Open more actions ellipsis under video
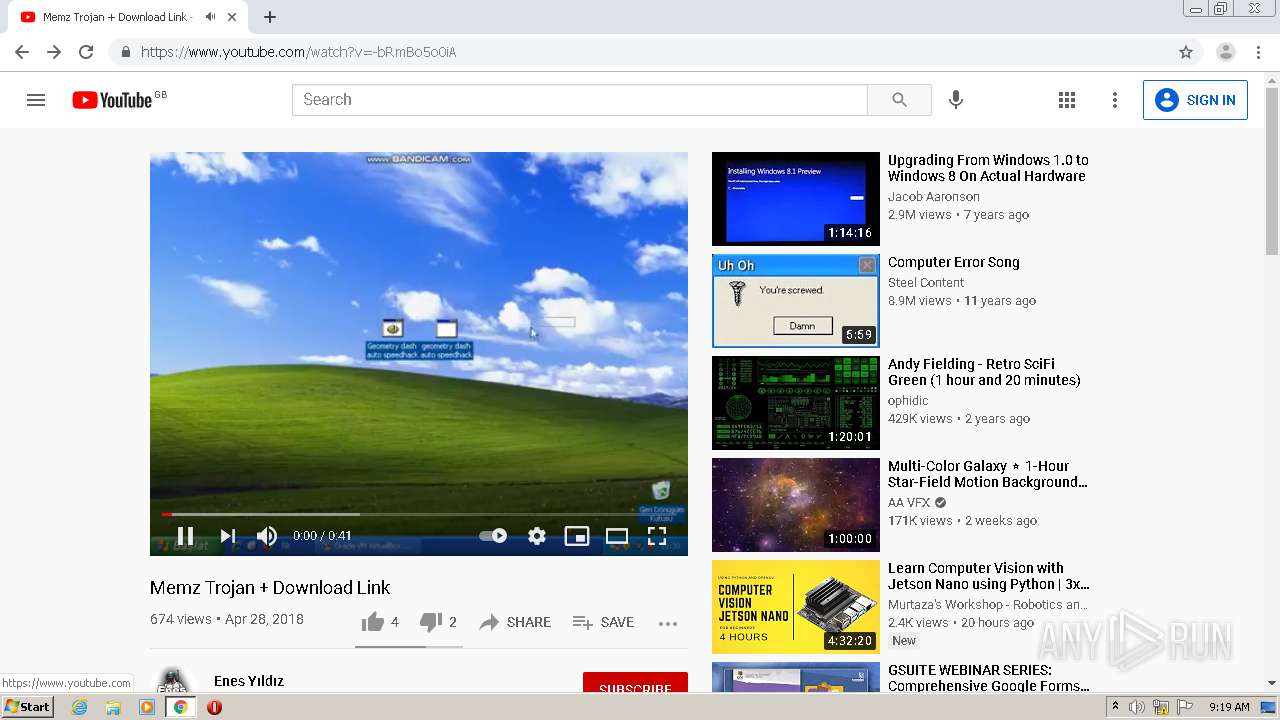Image resolution: width=1280 pixels, height=720 pixels. 668,623
